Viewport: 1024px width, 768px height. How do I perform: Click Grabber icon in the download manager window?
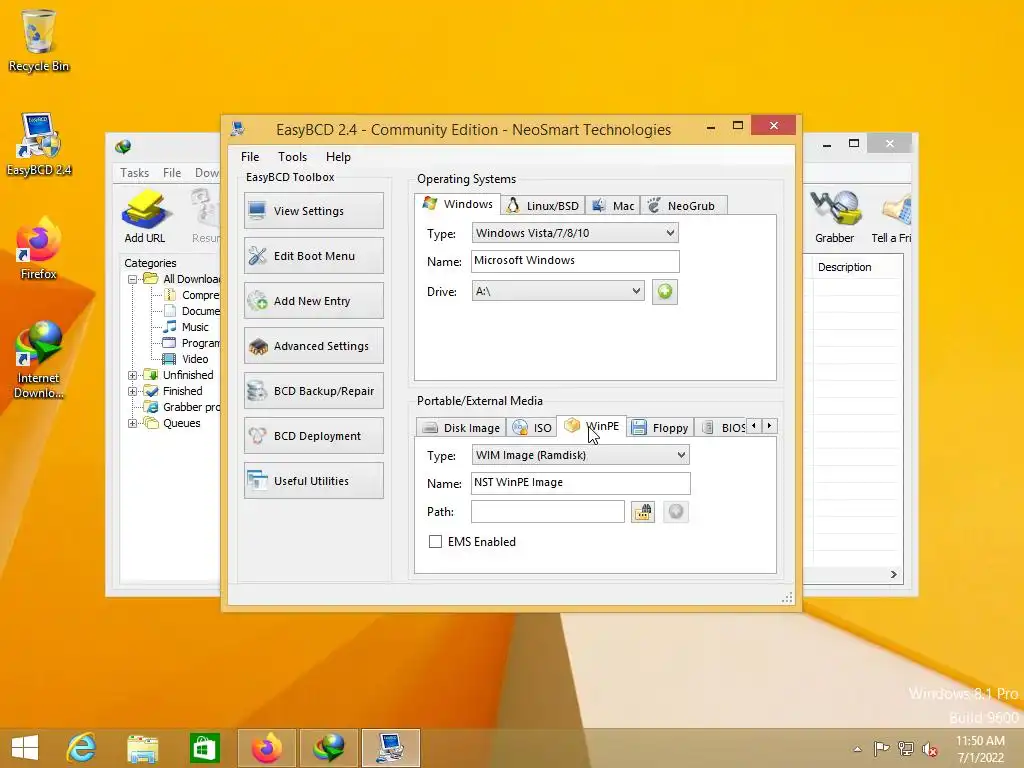834,216
